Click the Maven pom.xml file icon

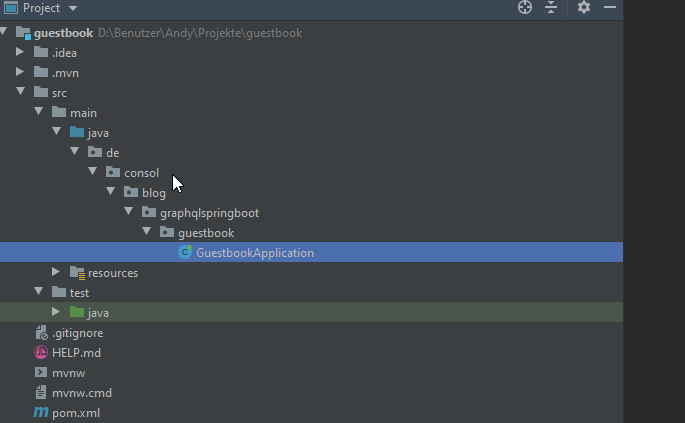click(41, 413)
